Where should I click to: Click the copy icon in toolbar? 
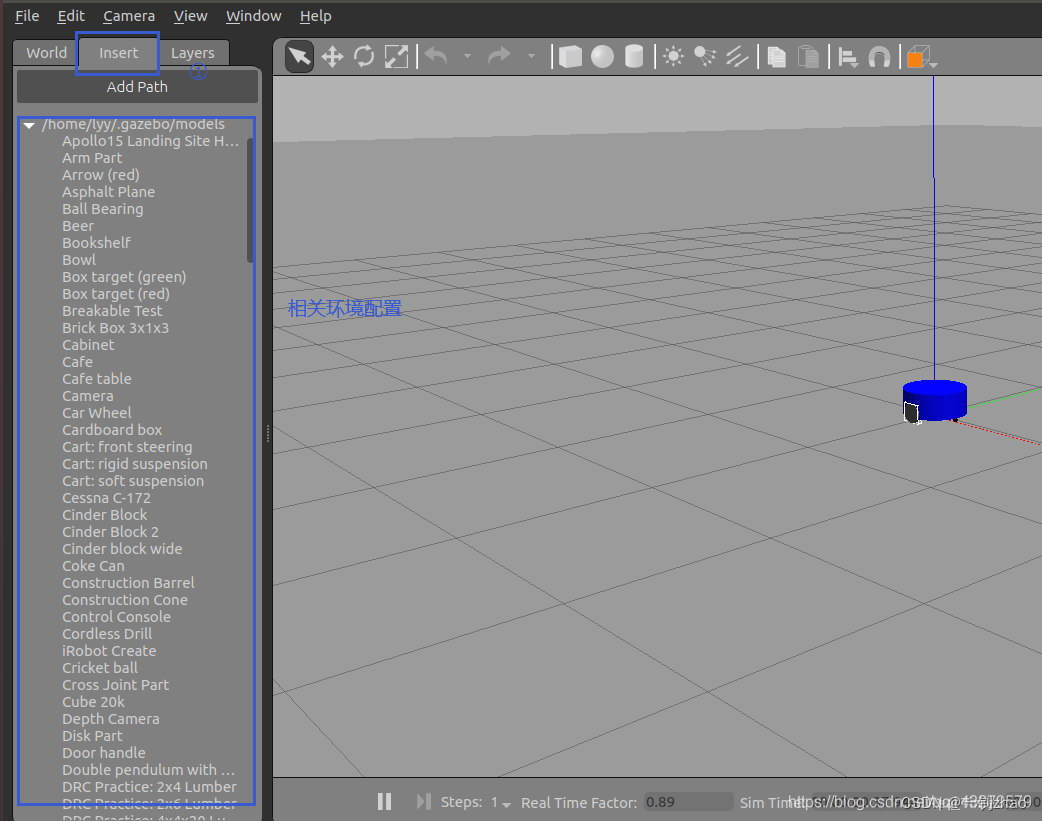point(776,57)
